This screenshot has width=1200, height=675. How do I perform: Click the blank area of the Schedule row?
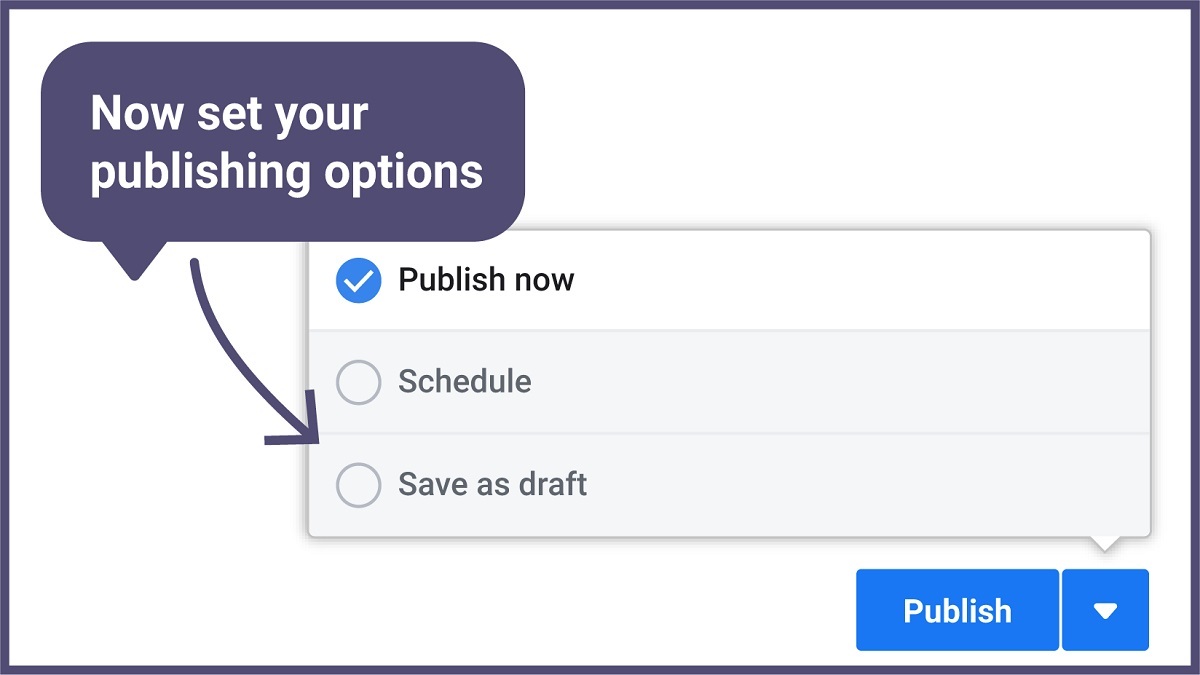point(840,382)
